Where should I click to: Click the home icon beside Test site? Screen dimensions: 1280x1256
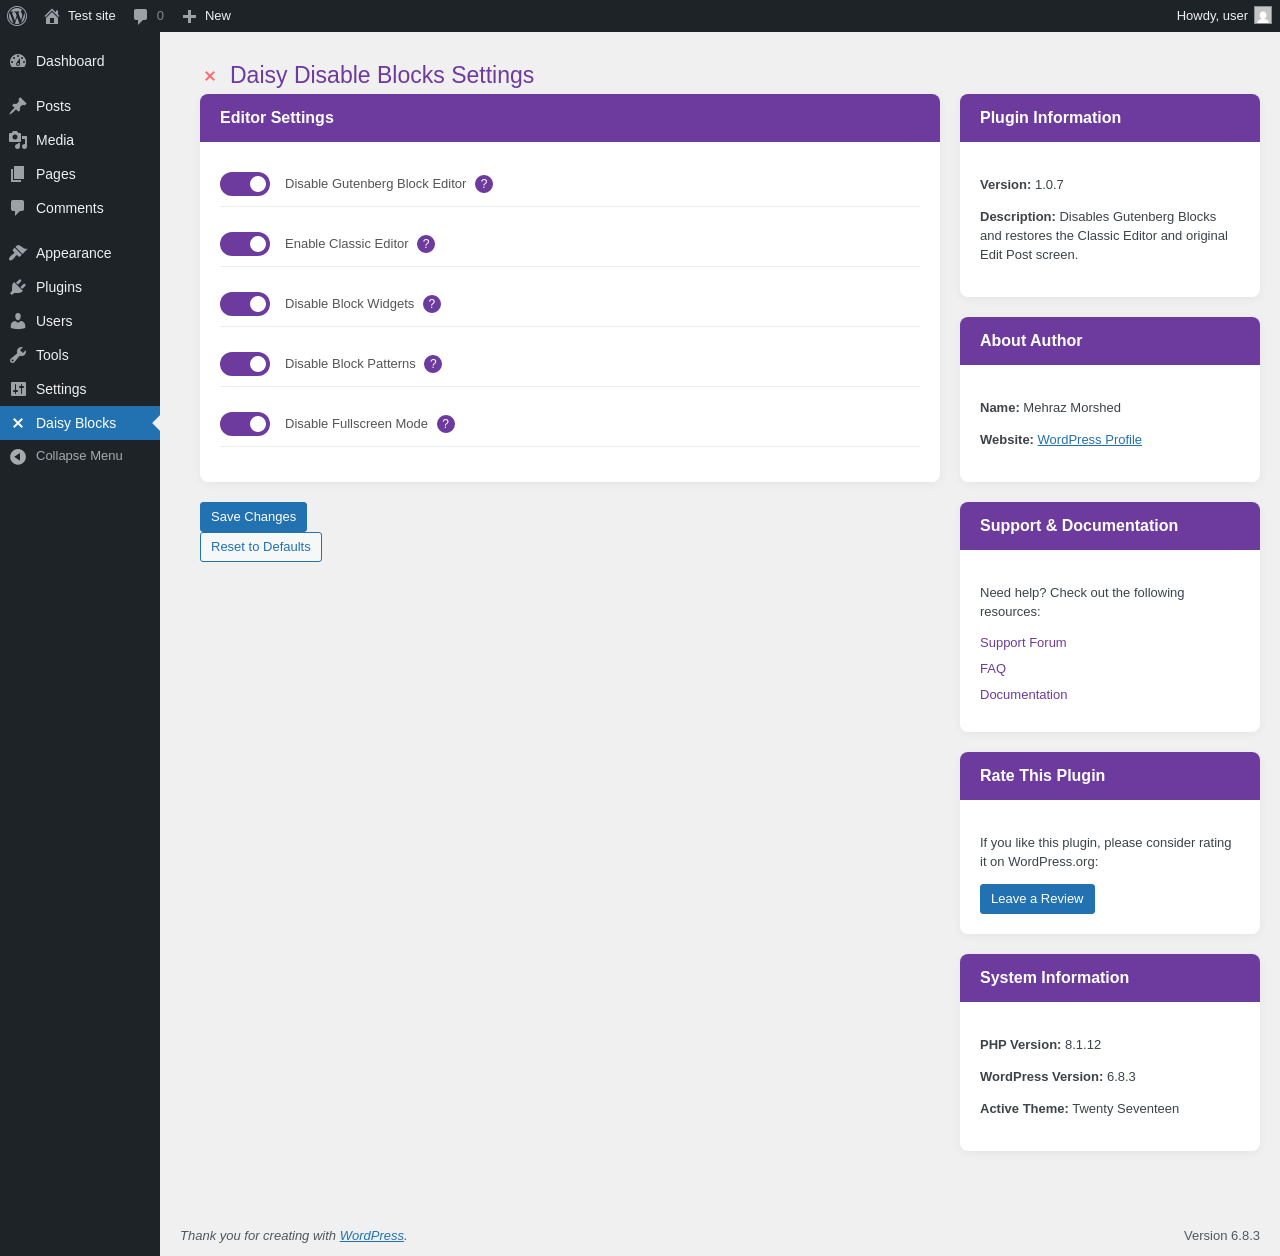(x=52, y=16)
